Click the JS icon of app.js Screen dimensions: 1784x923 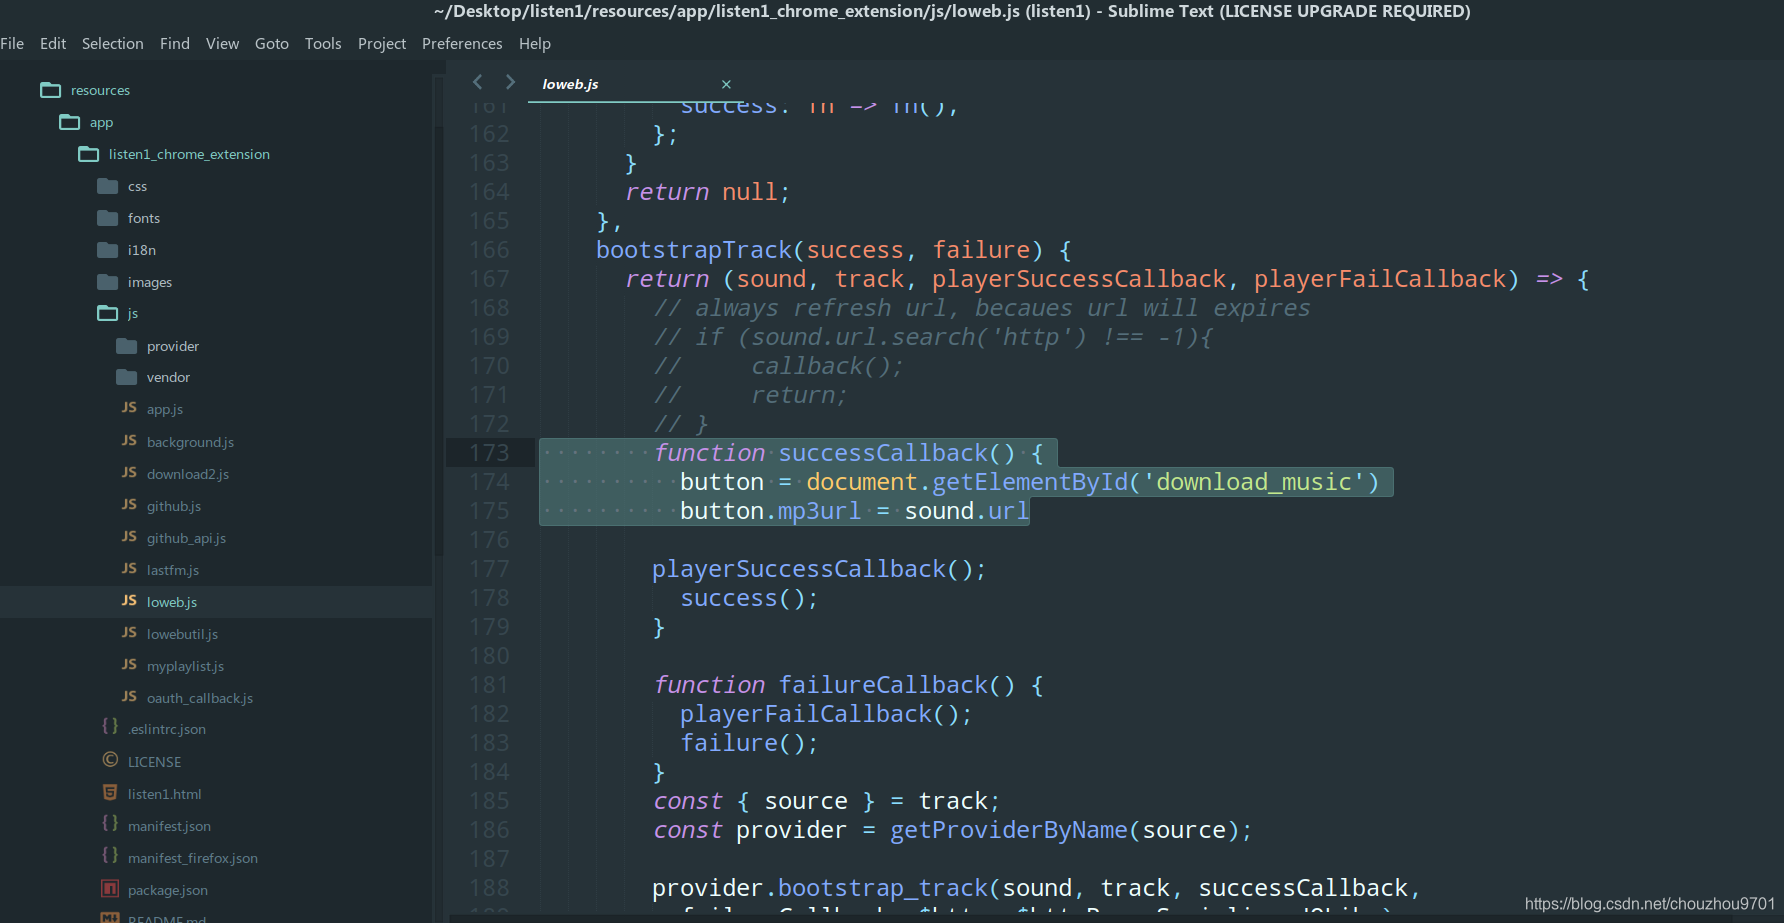pyautogui.click(x=129, y=408)
